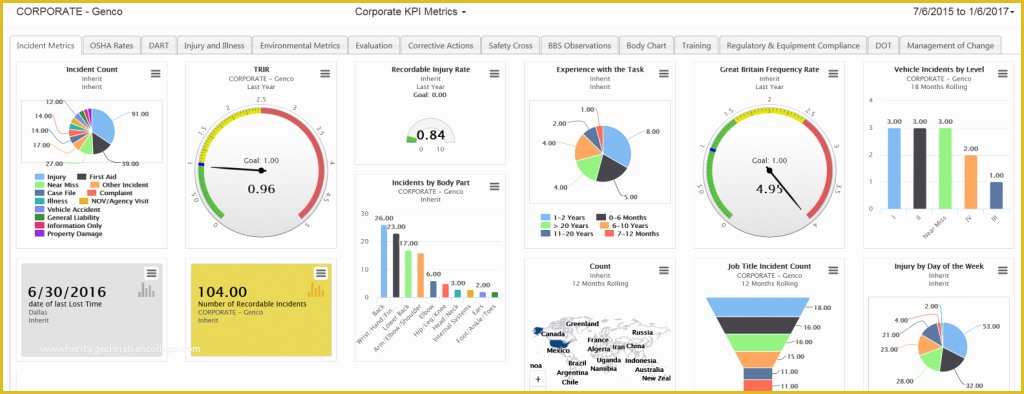This screenshot has width=1024, height=394.
Task: Toggle the 1-2 Years legend entry
Action: 563,217
